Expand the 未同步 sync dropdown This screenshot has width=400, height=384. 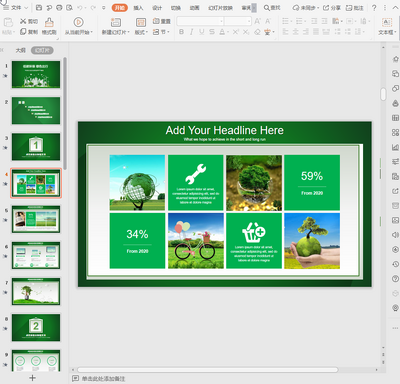click(x=318, y=8)
